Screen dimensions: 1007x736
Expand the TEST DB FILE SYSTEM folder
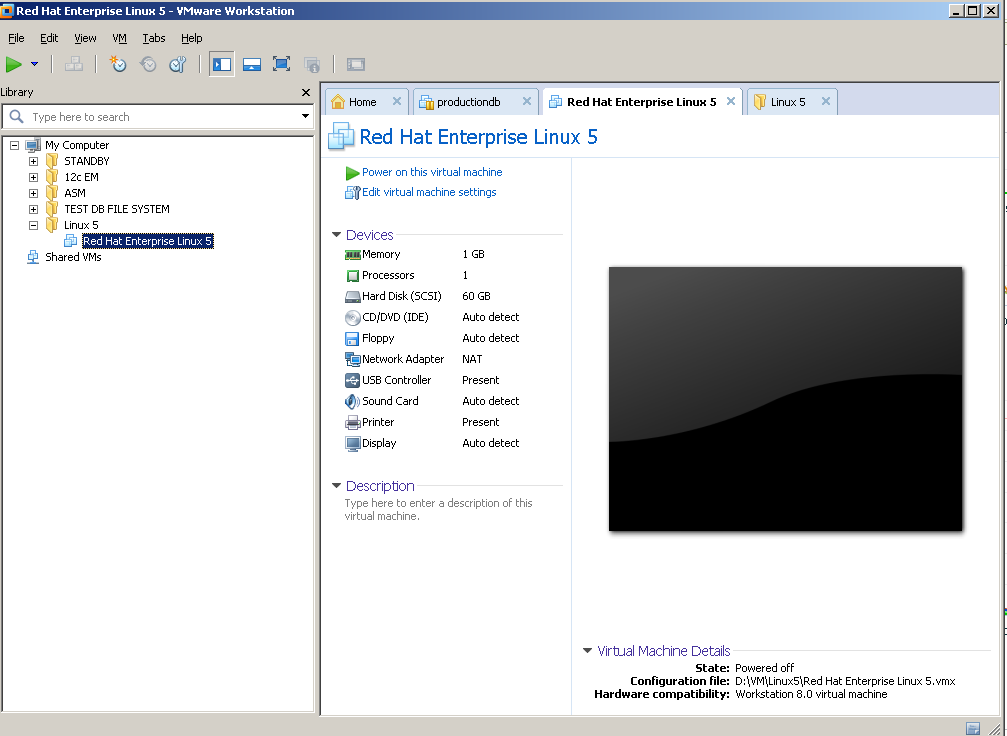click(x=33, y=209)
